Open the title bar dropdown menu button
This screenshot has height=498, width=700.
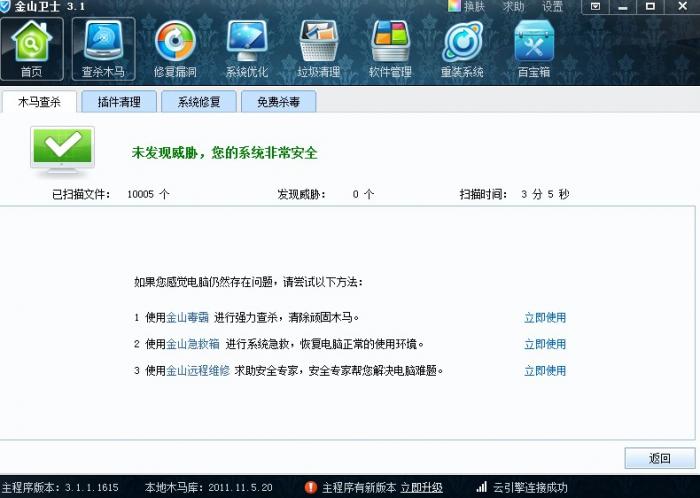[x=595, y=7]
